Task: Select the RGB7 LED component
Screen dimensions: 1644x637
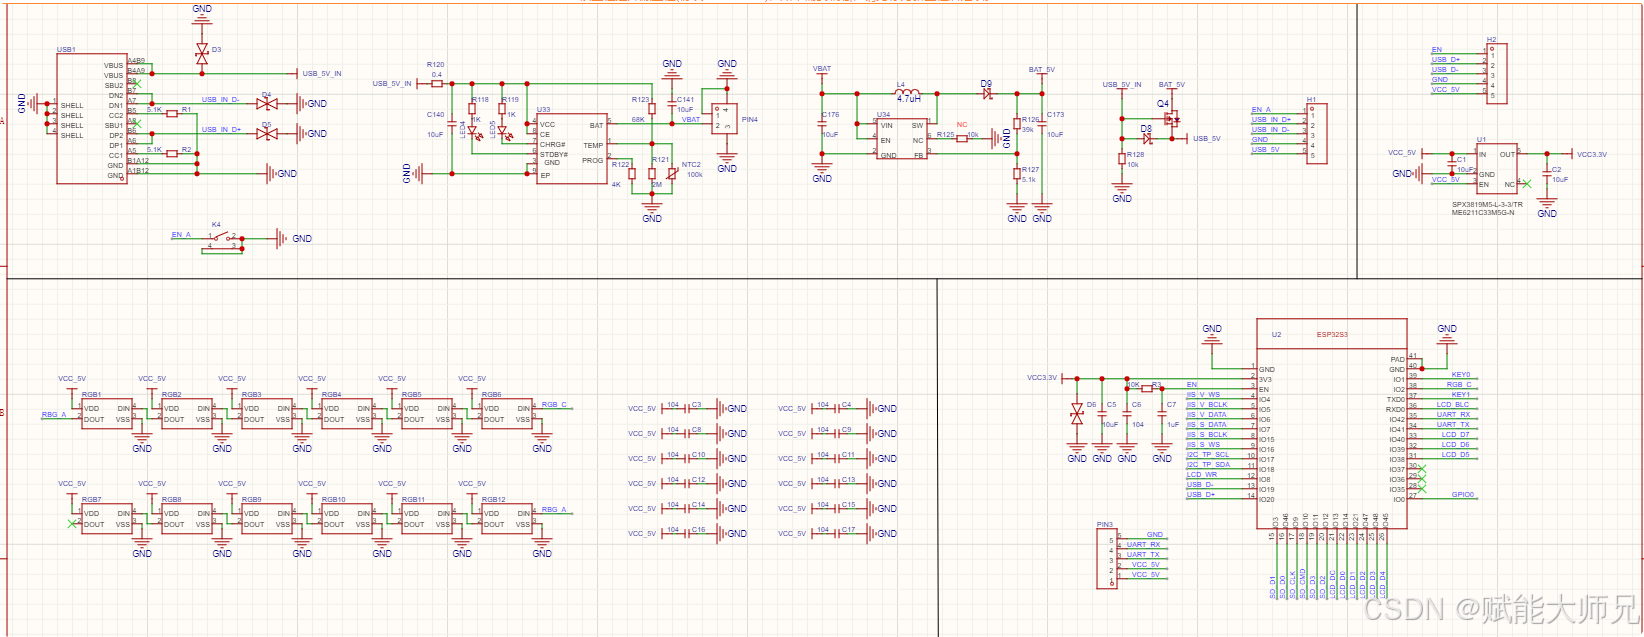Action: pos(106,518)
